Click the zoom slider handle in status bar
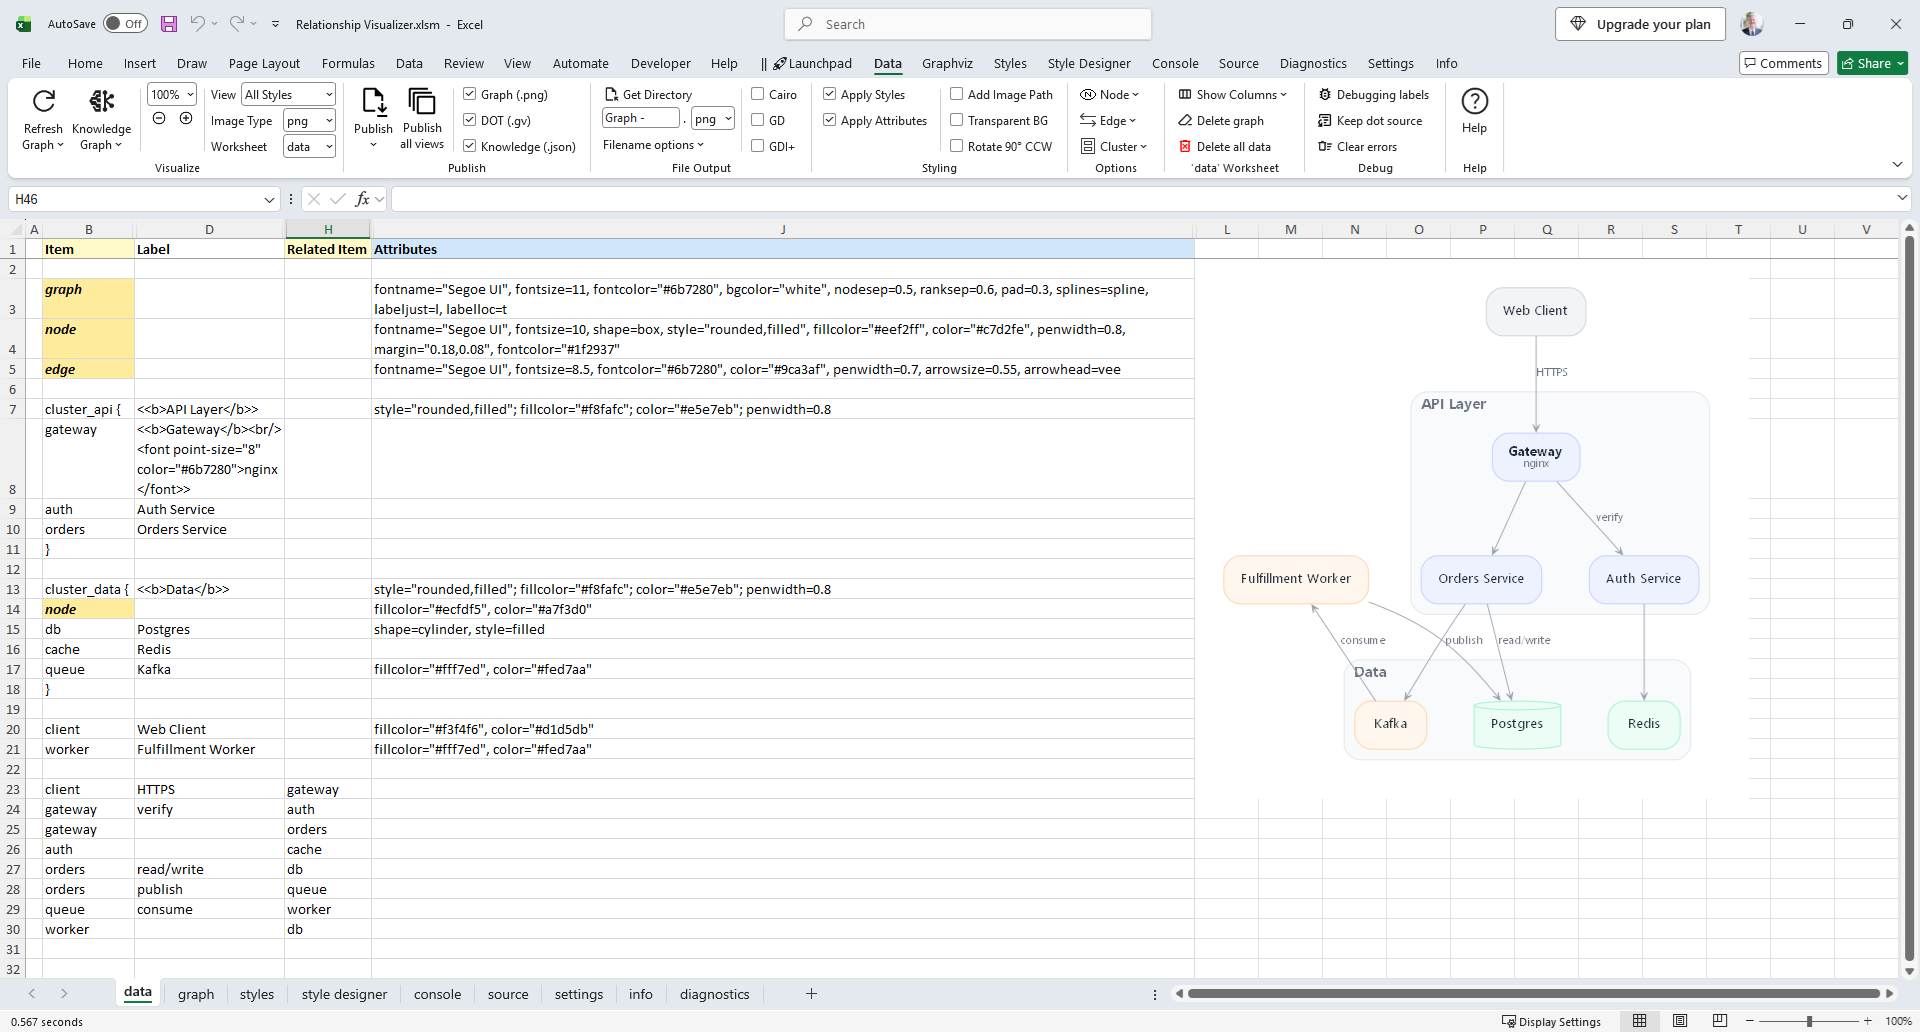The width and height of the screenshot is (1920, 1032). [x=1809, y=1021]
